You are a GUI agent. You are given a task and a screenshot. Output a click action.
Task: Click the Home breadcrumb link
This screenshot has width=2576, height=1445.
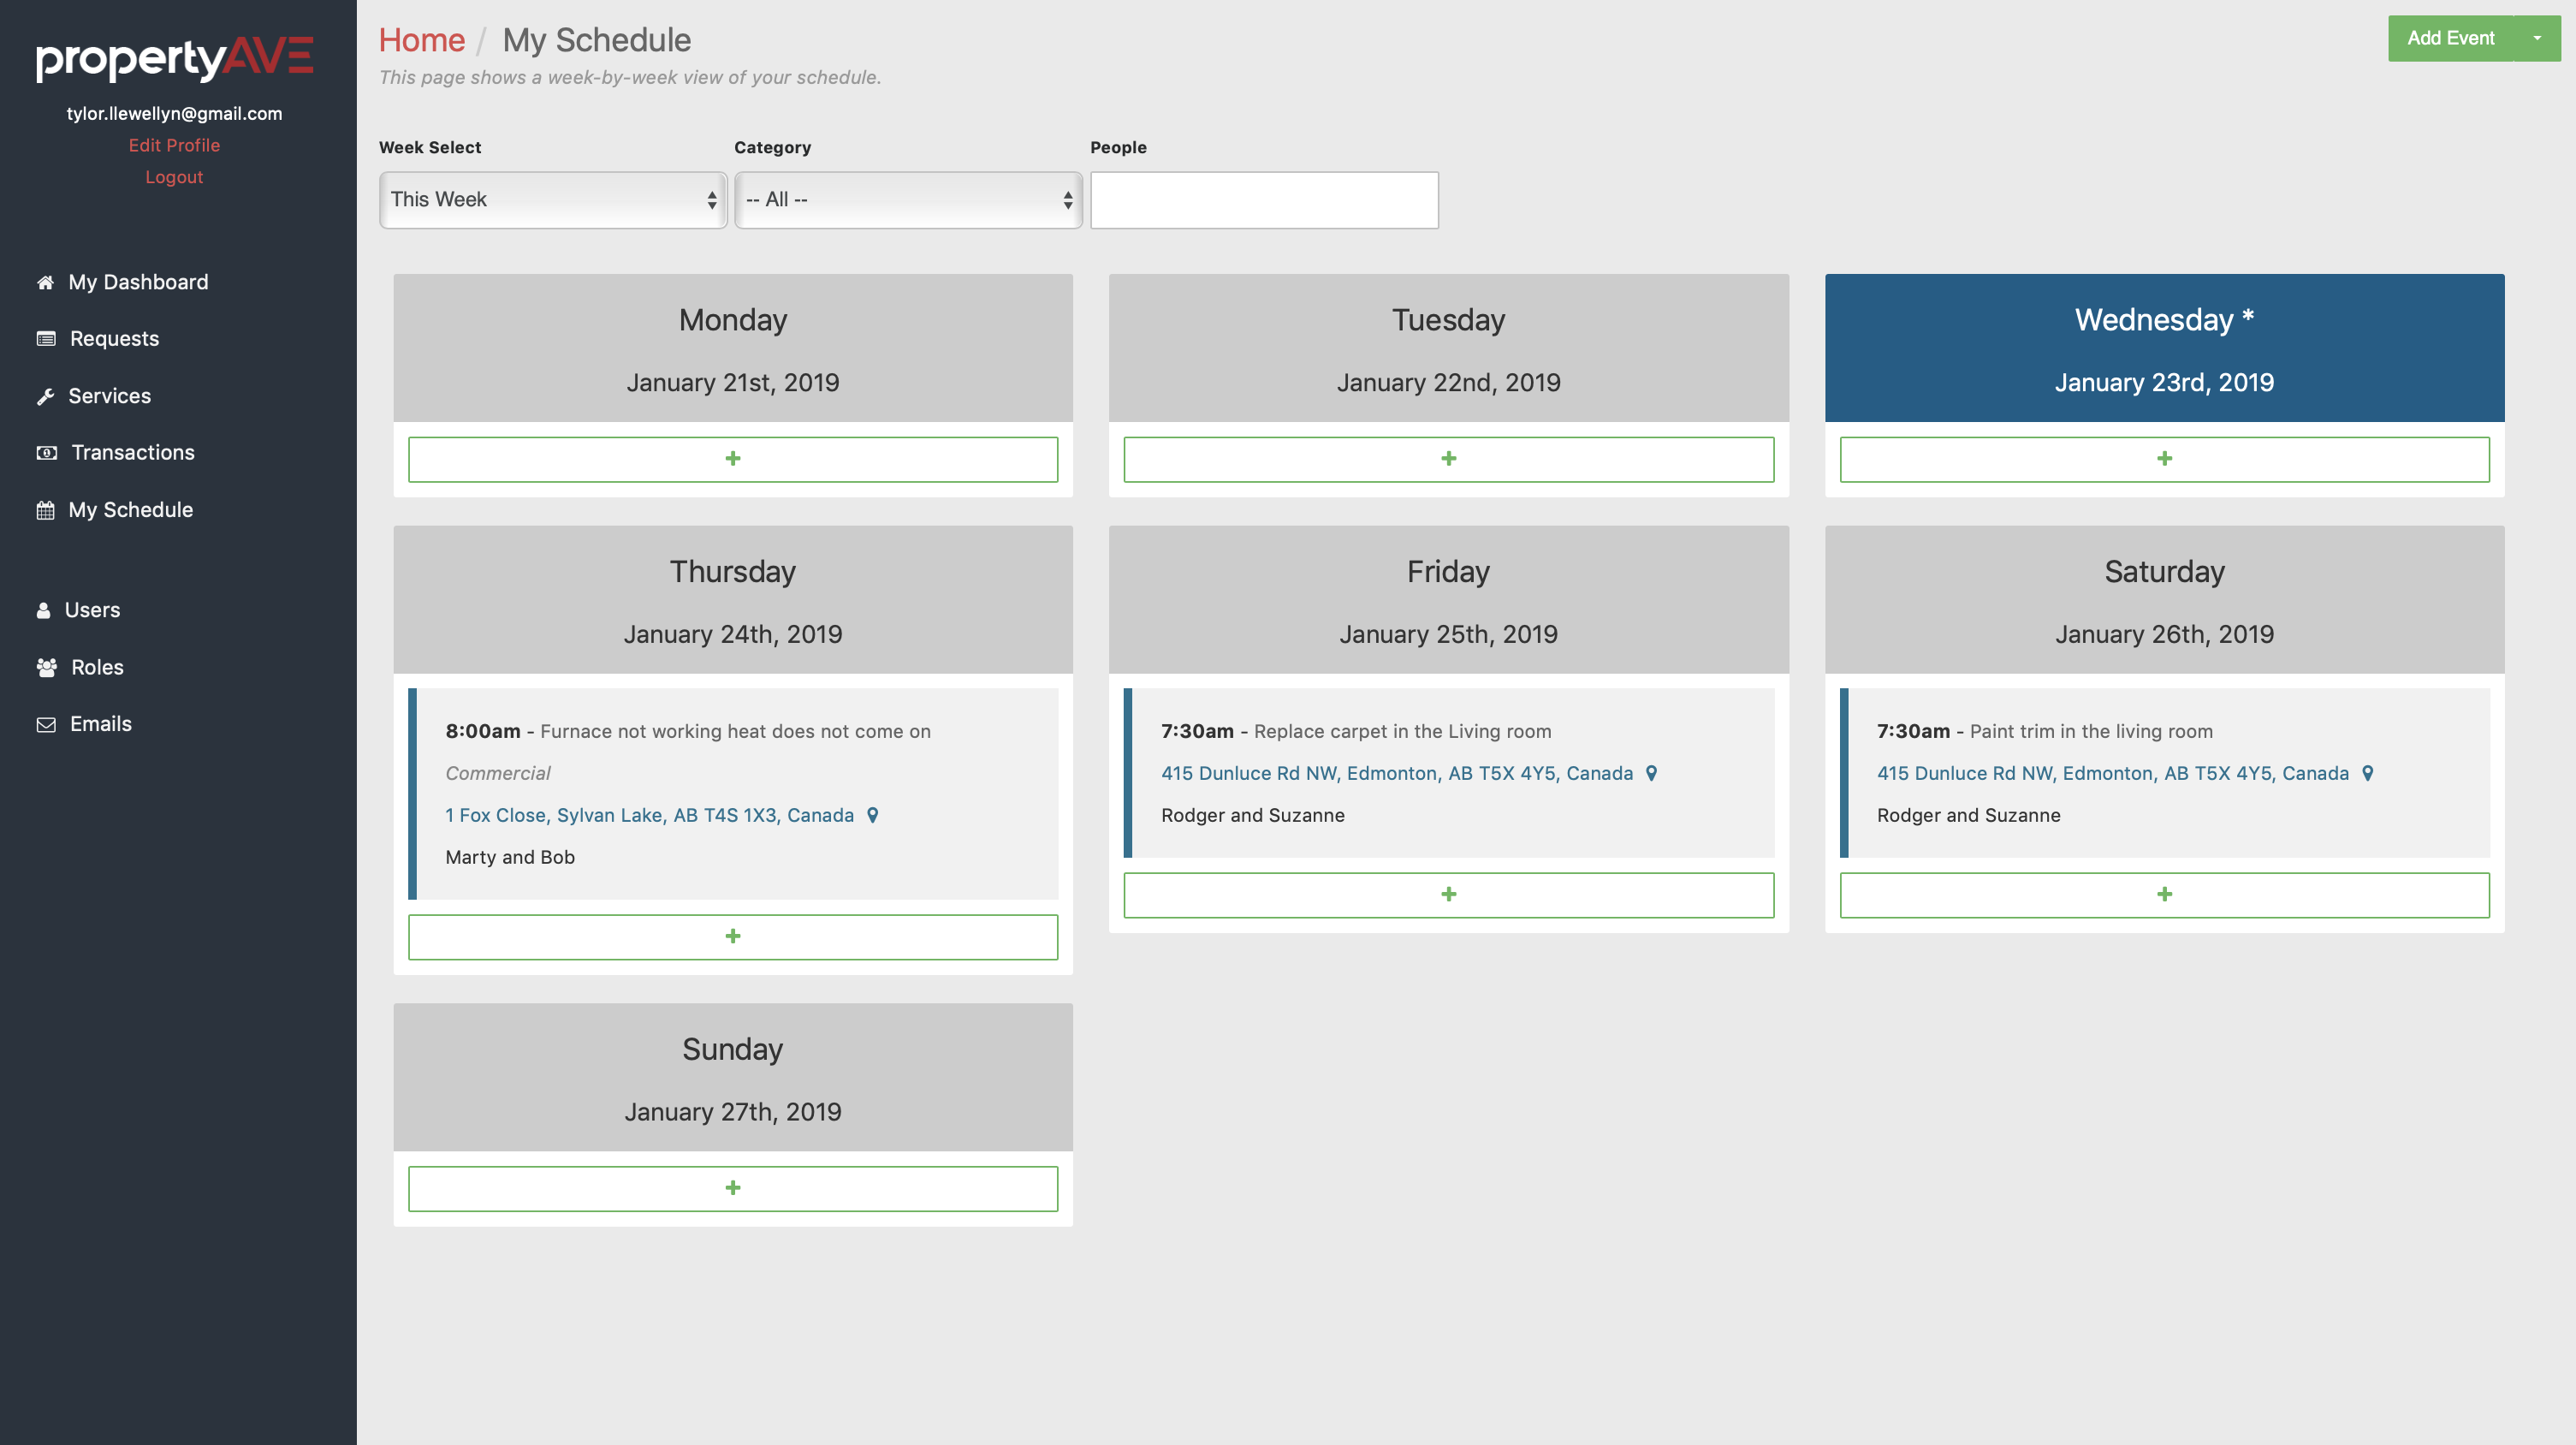pos(421,40)
